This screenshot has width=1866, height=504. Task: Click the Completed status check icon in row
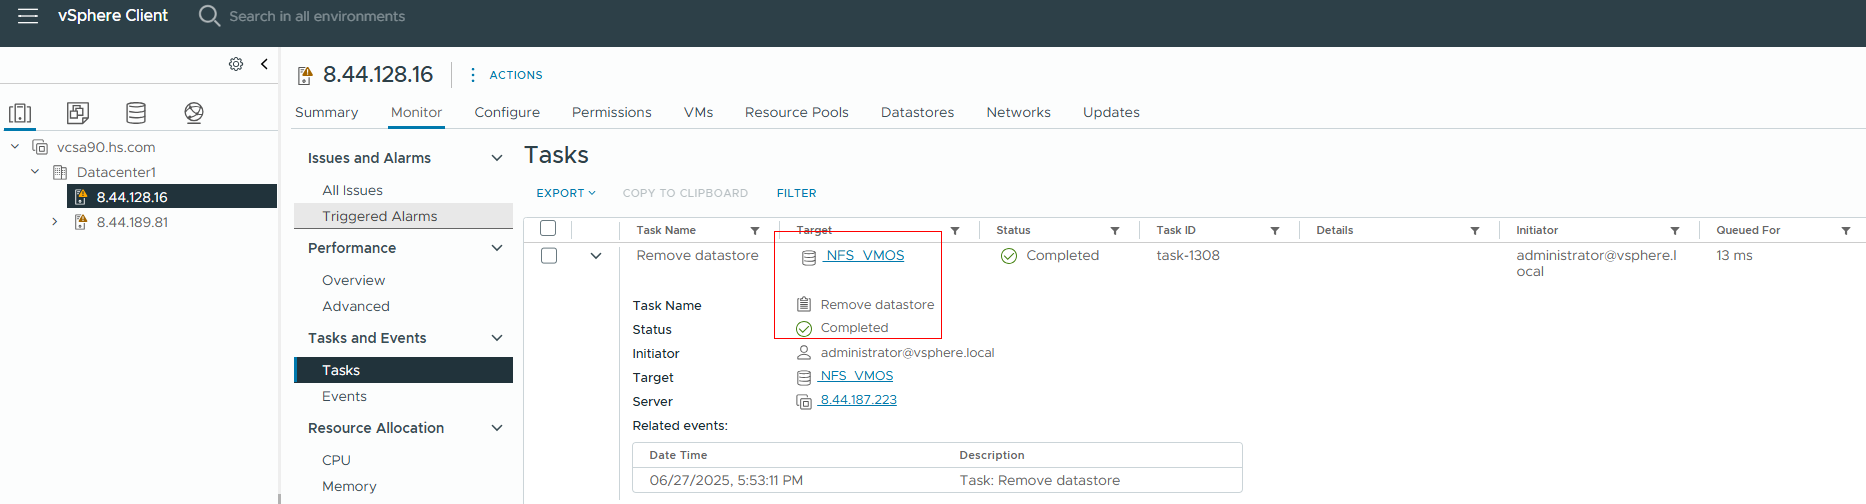point(1009,256)
